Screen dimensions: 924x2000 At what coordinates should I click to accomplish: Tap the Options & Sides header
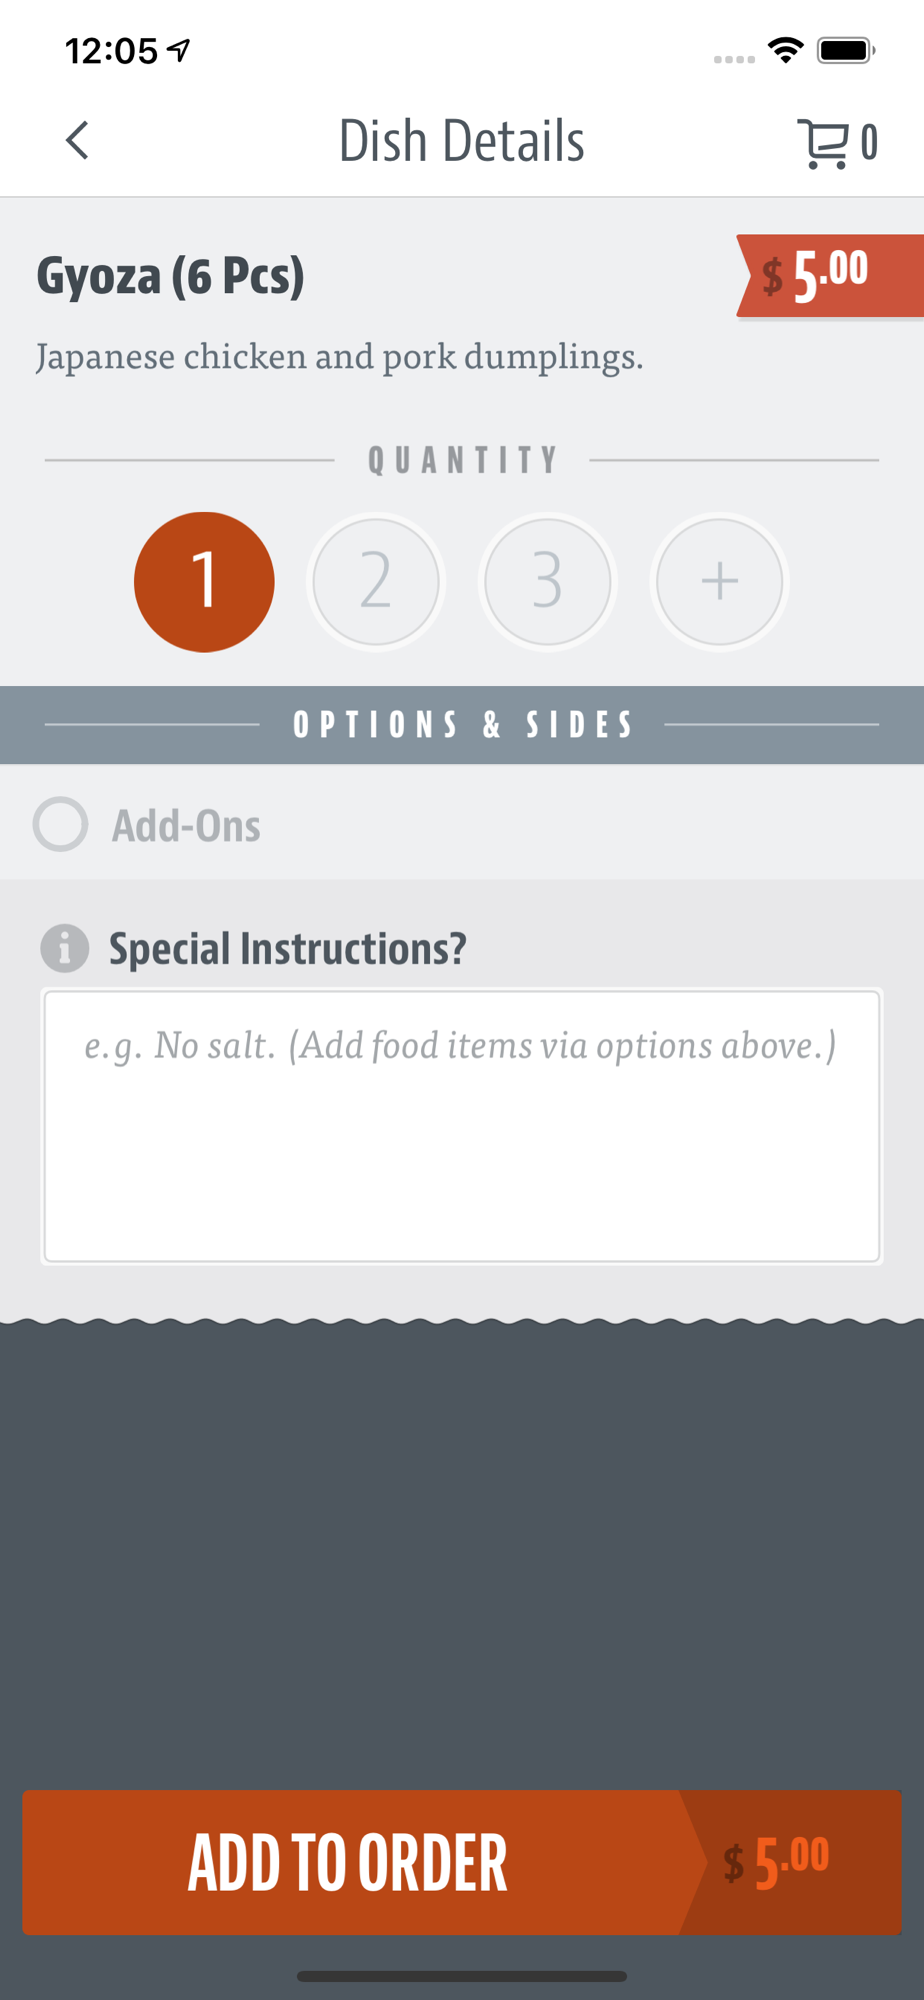pos(462,725)
